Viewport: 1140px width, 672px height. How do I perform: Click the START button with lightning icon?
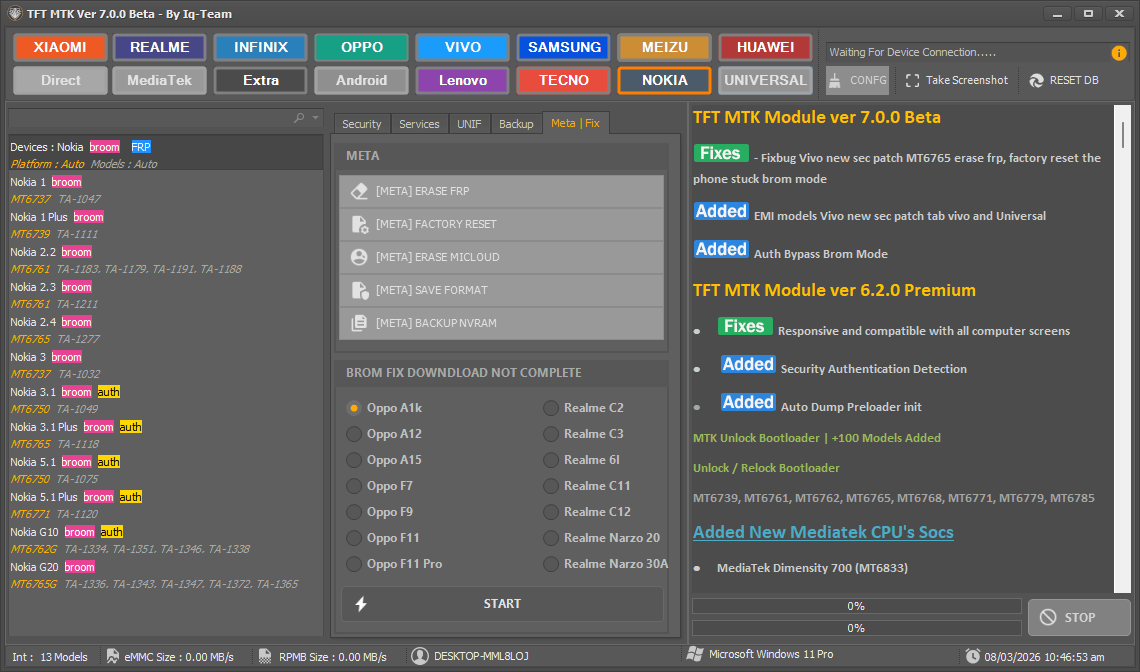coord(501,603)
